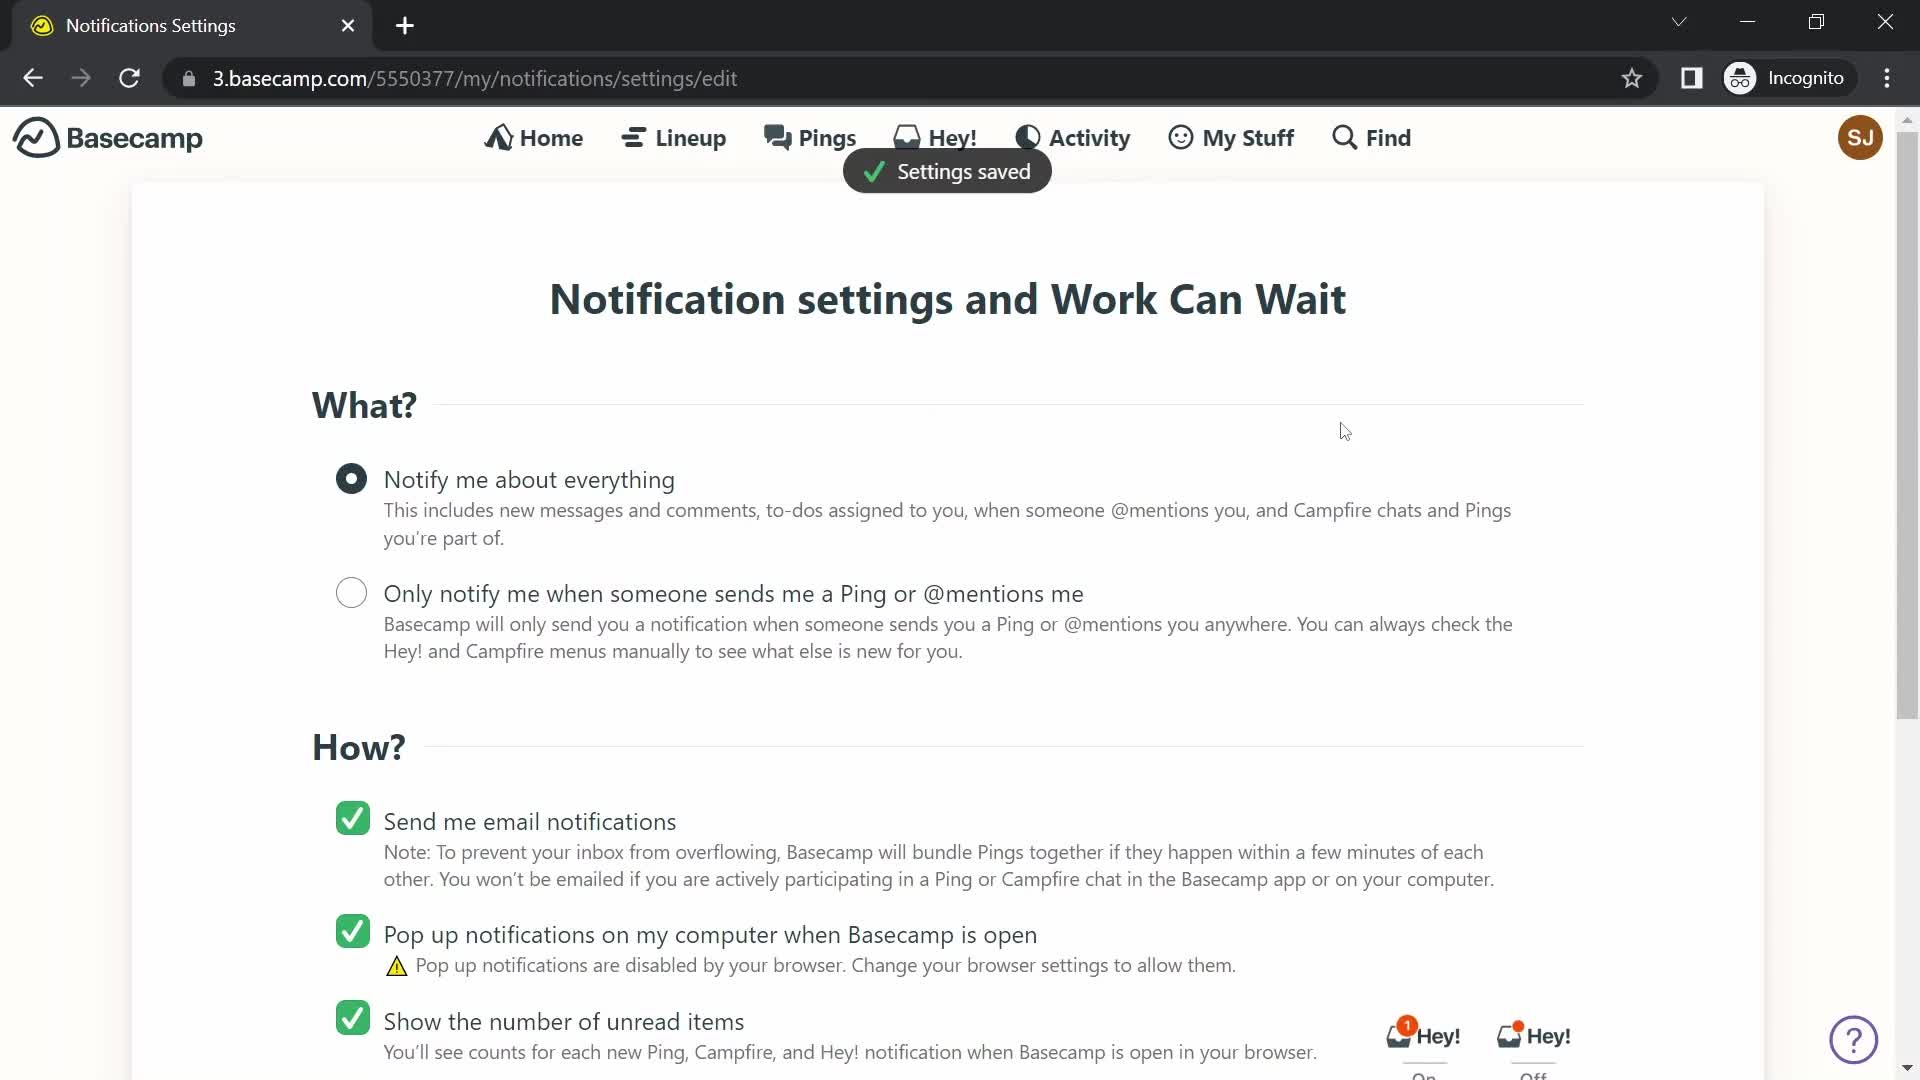Navigate to Lineup section
Screen dimensions: 1920x1080
(x=674, y=137)
